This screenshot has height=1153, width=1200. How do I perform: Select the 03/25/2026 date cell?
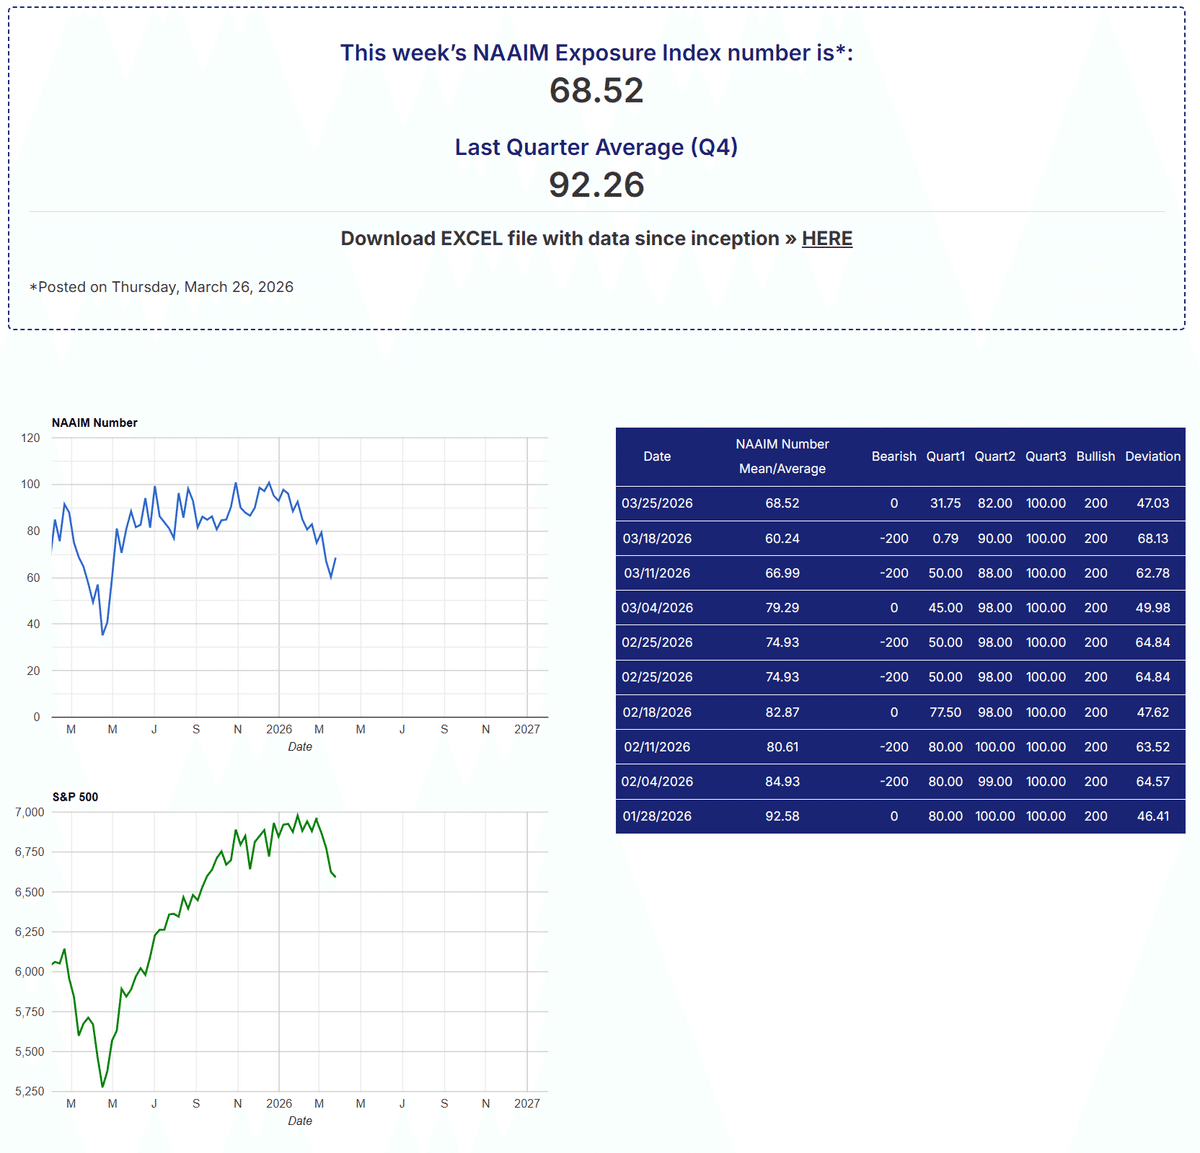click(657, 503)
